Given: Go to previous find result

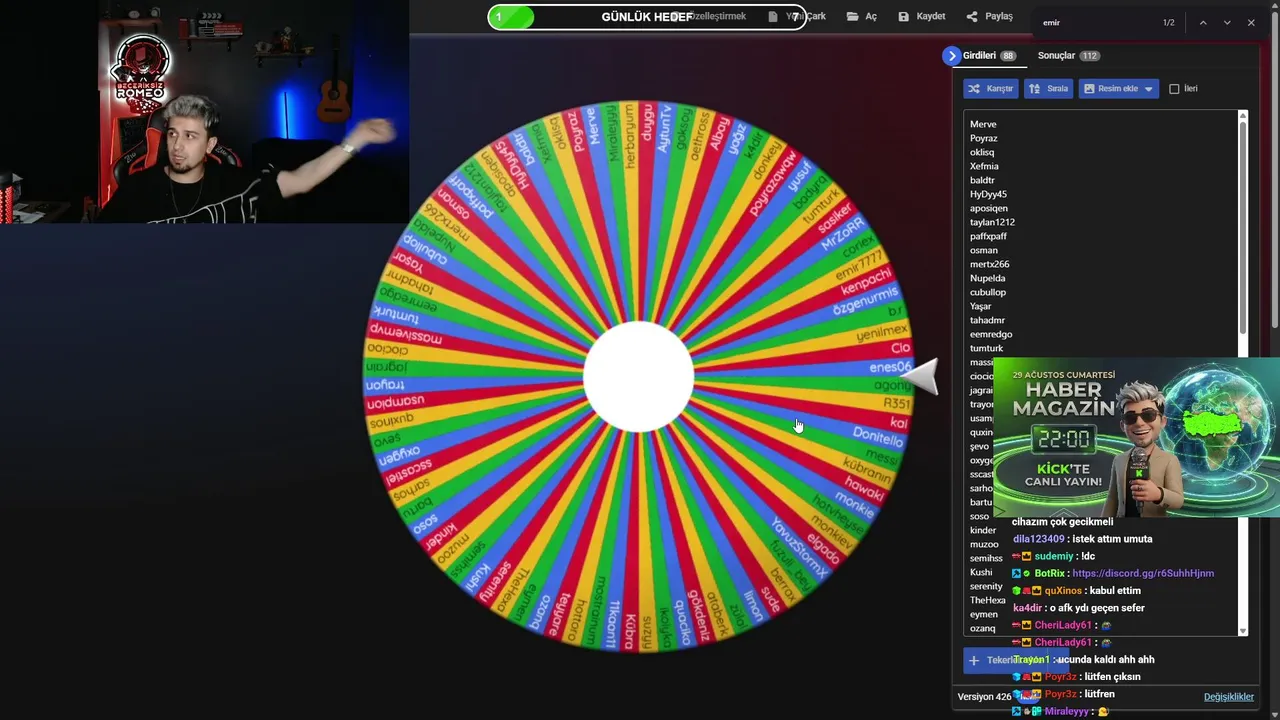Looking at the screenshot, I should (x=1203, y=23).
